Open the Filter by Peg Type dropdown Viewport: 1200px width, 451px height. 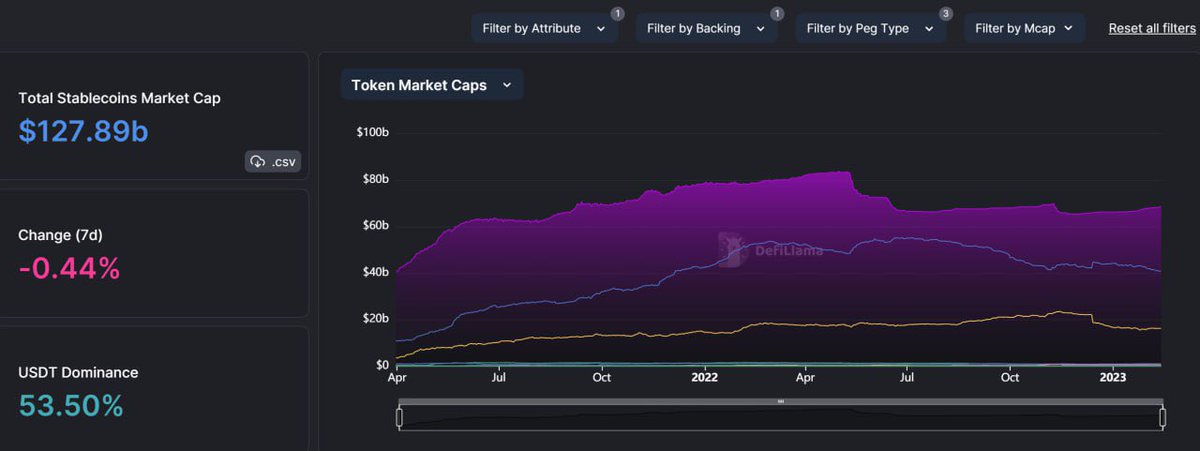pos(871,28)
